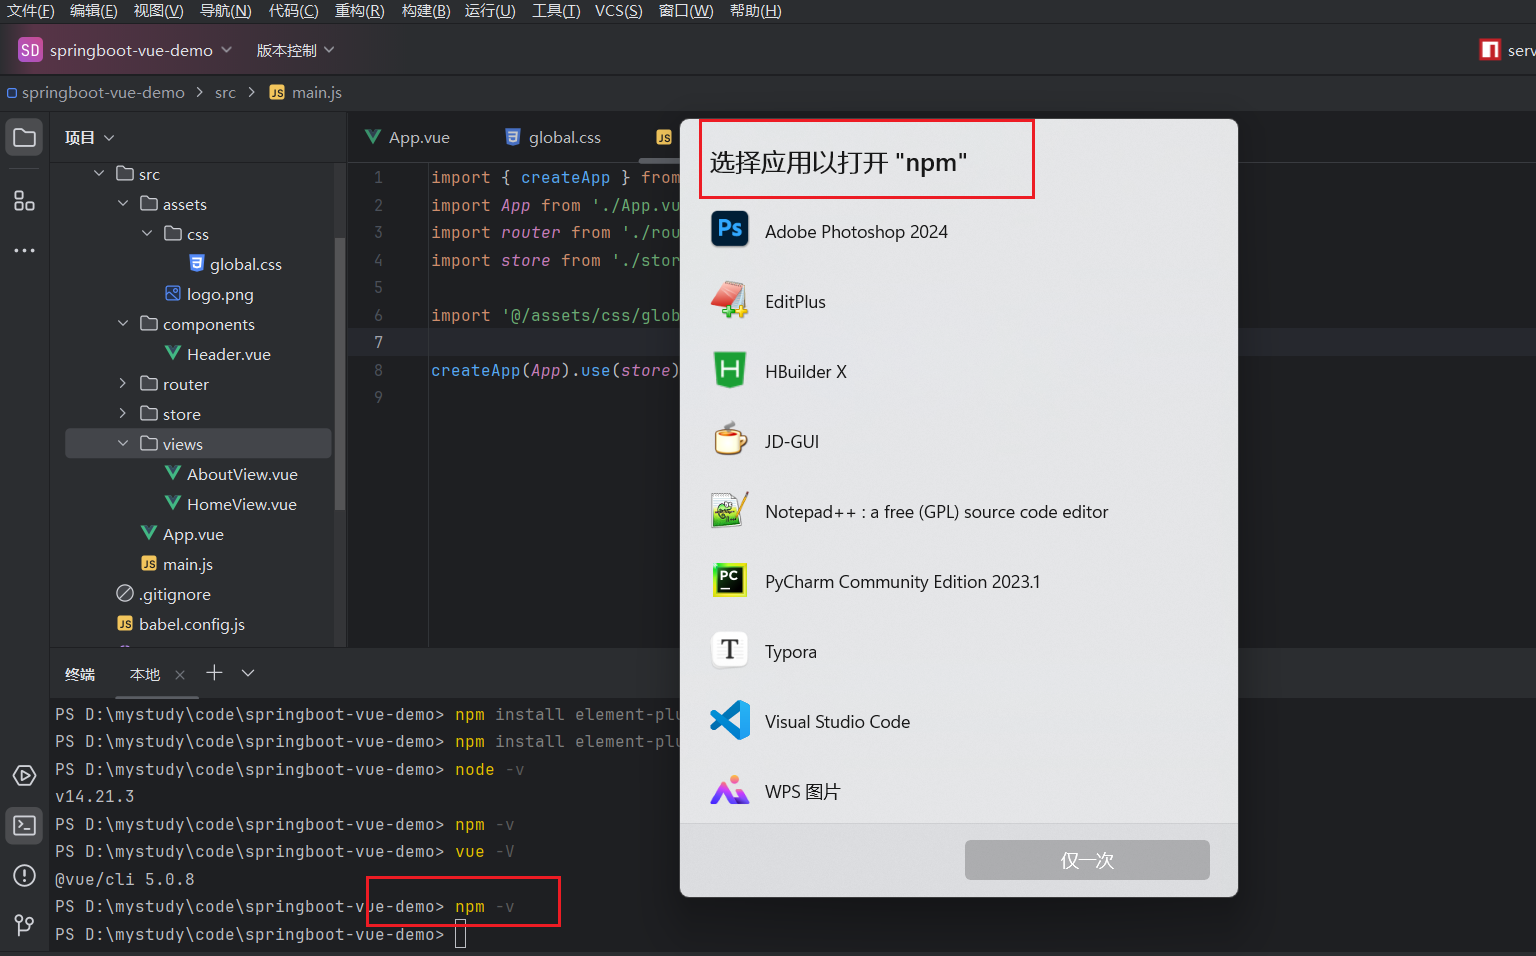Select the 本地 terminal tab
Image resolution: width=1536 pixels, height=956 pixels.
point(145,675)
